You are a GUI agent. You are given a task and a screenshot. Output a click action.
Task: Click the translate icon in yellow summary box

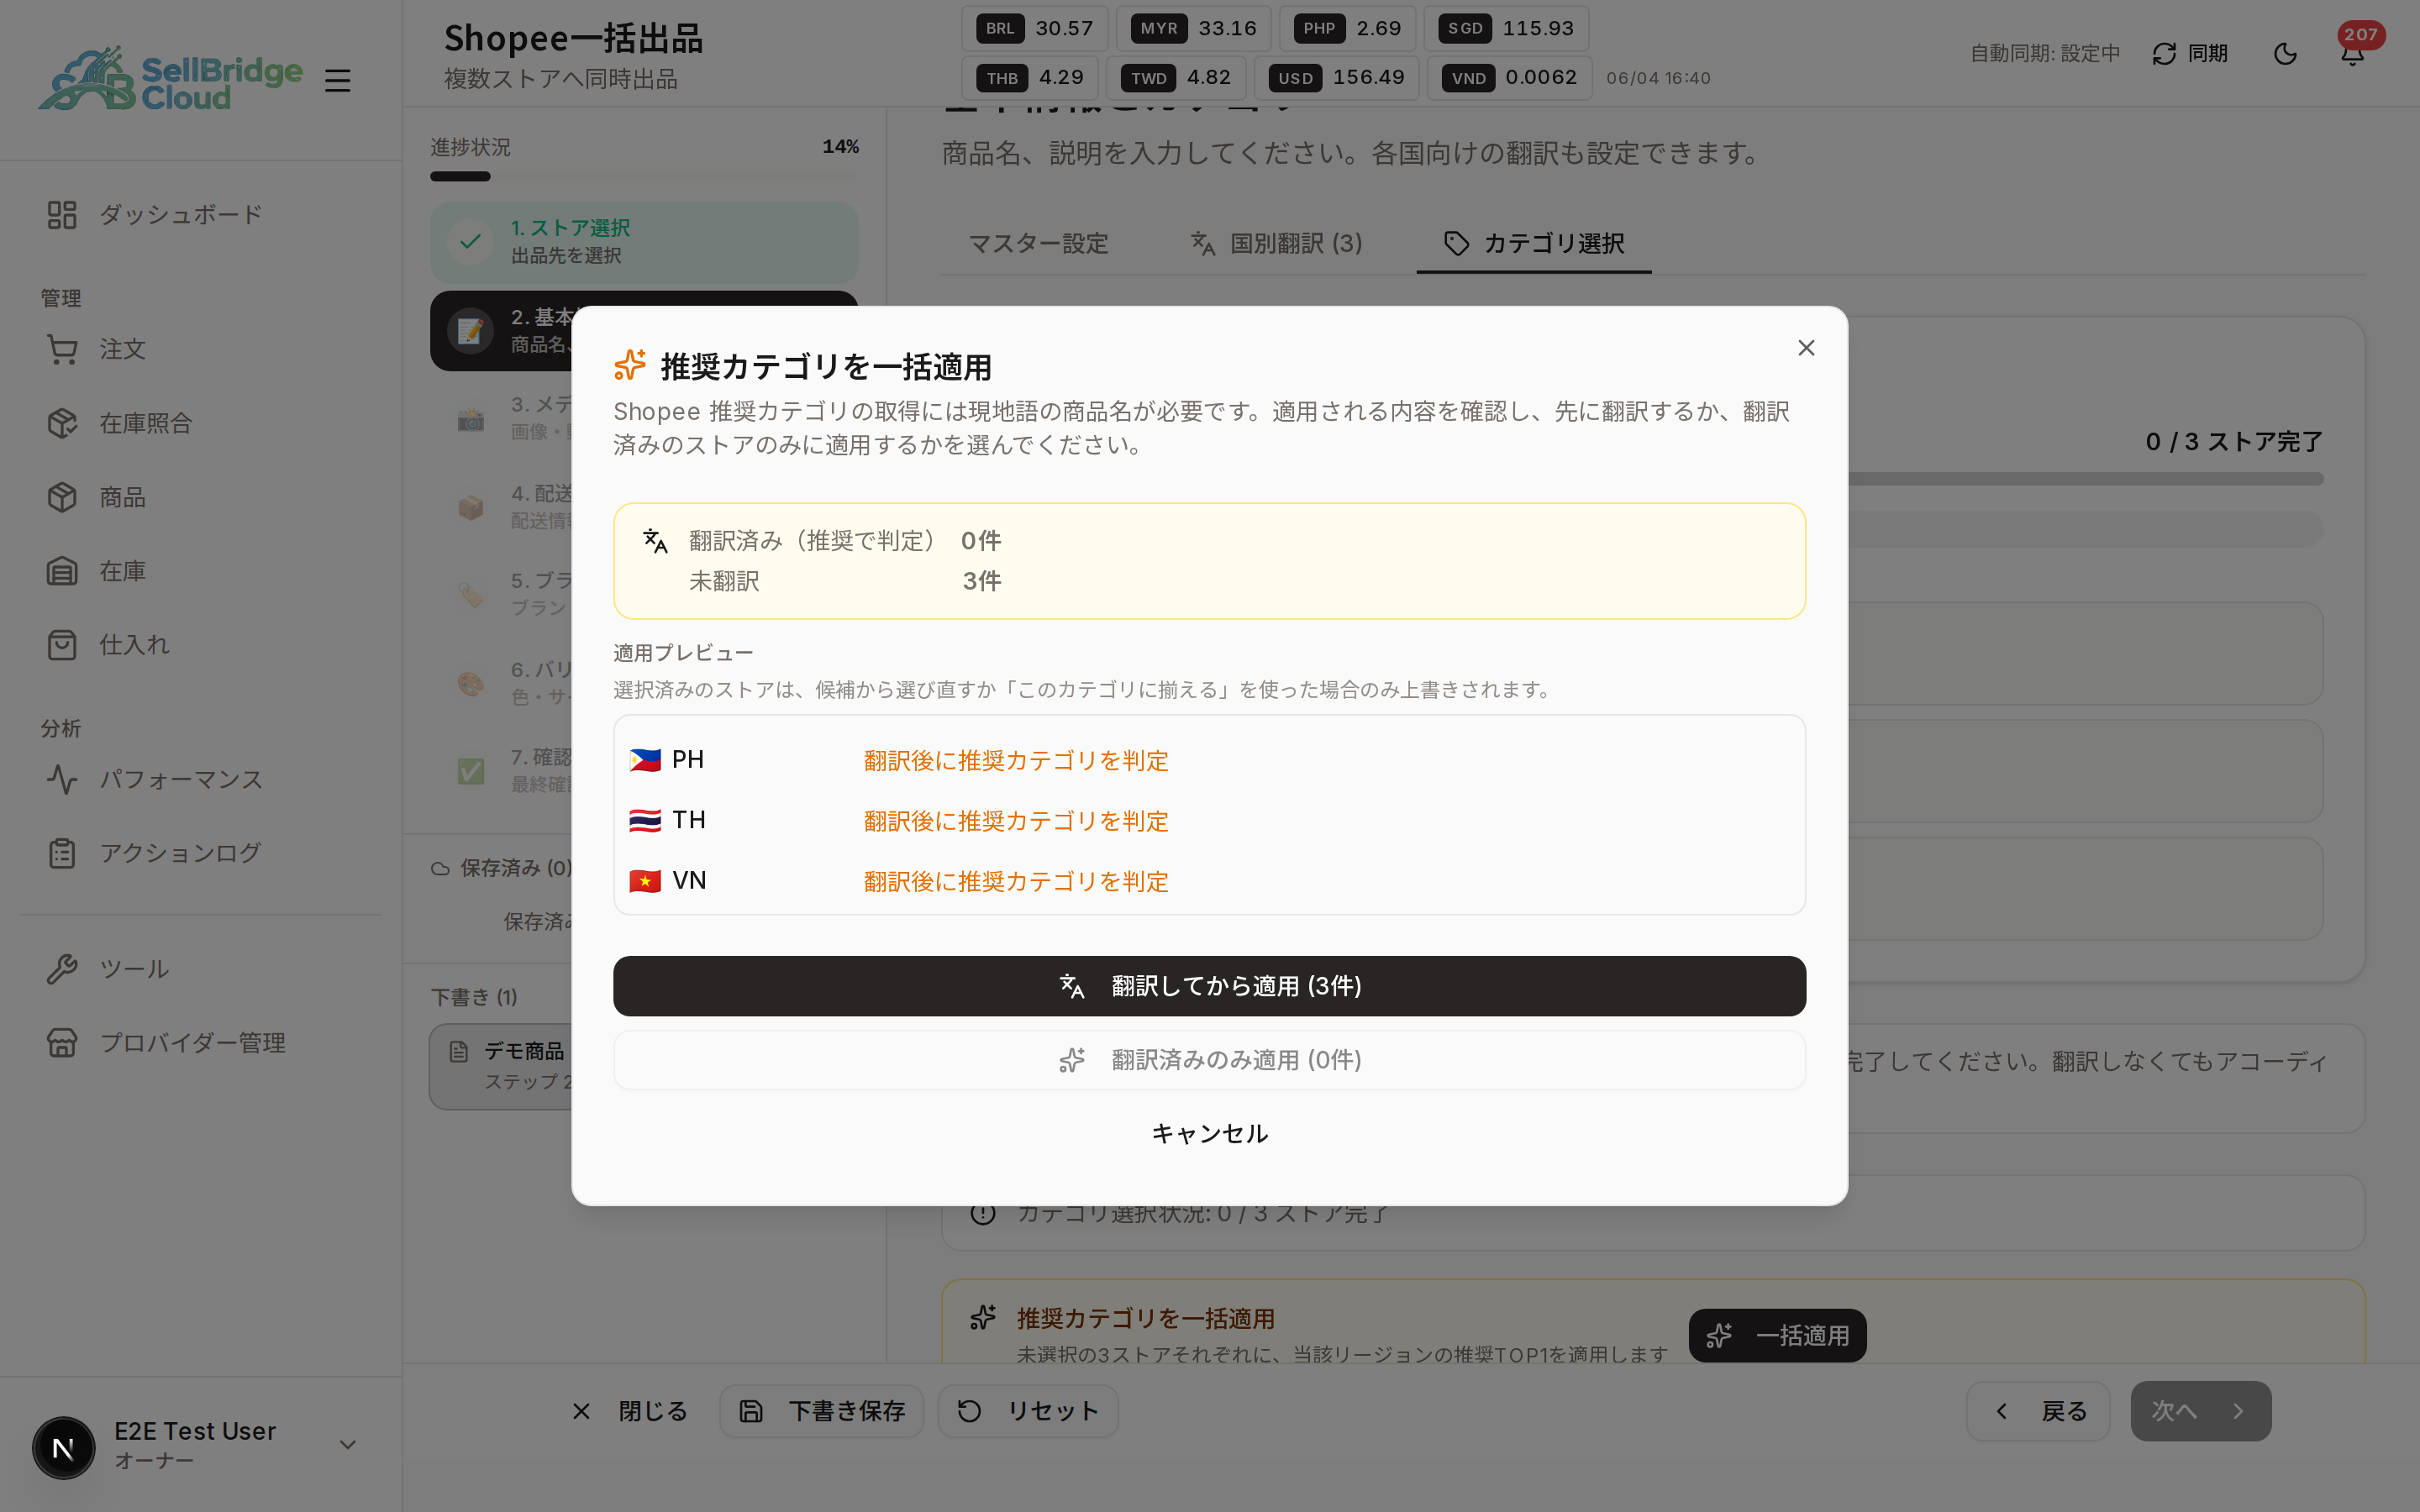pyautogui.click(x=655, y=541)
